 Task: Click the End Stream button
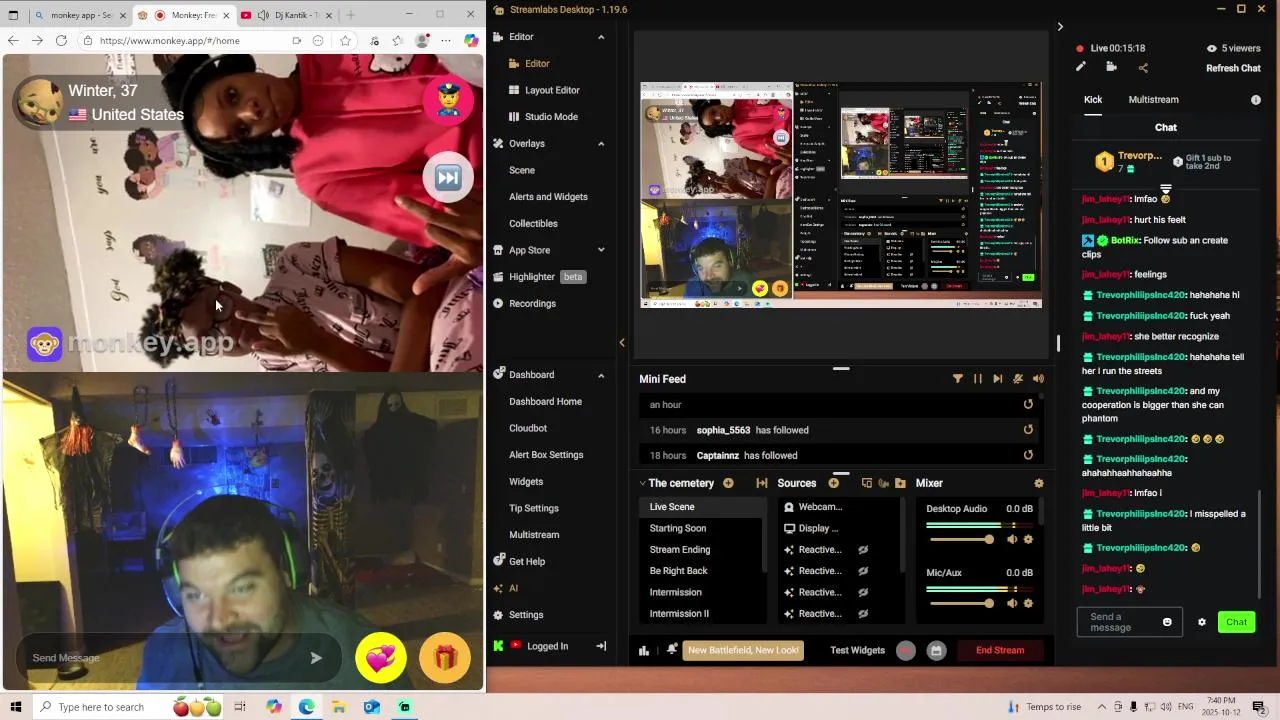coord(1000,651)
